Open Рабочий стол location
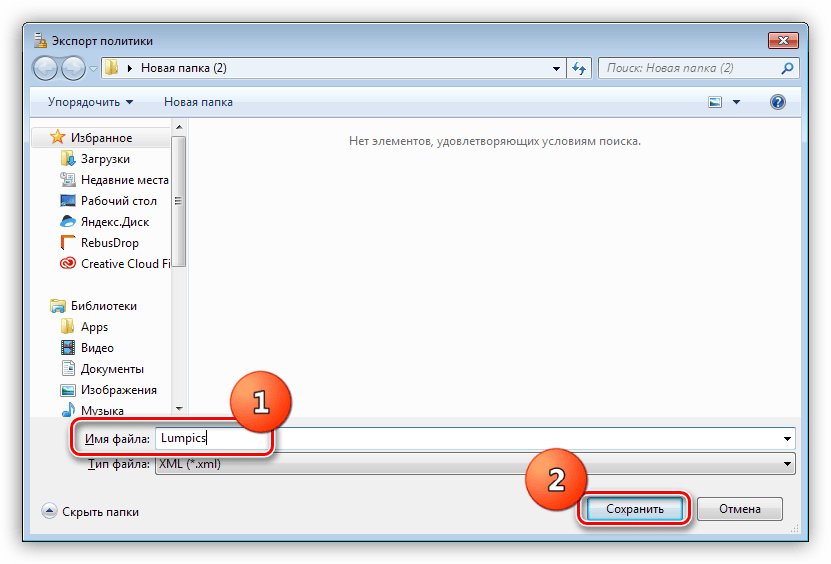831x564 pixels. pos(118,201)
